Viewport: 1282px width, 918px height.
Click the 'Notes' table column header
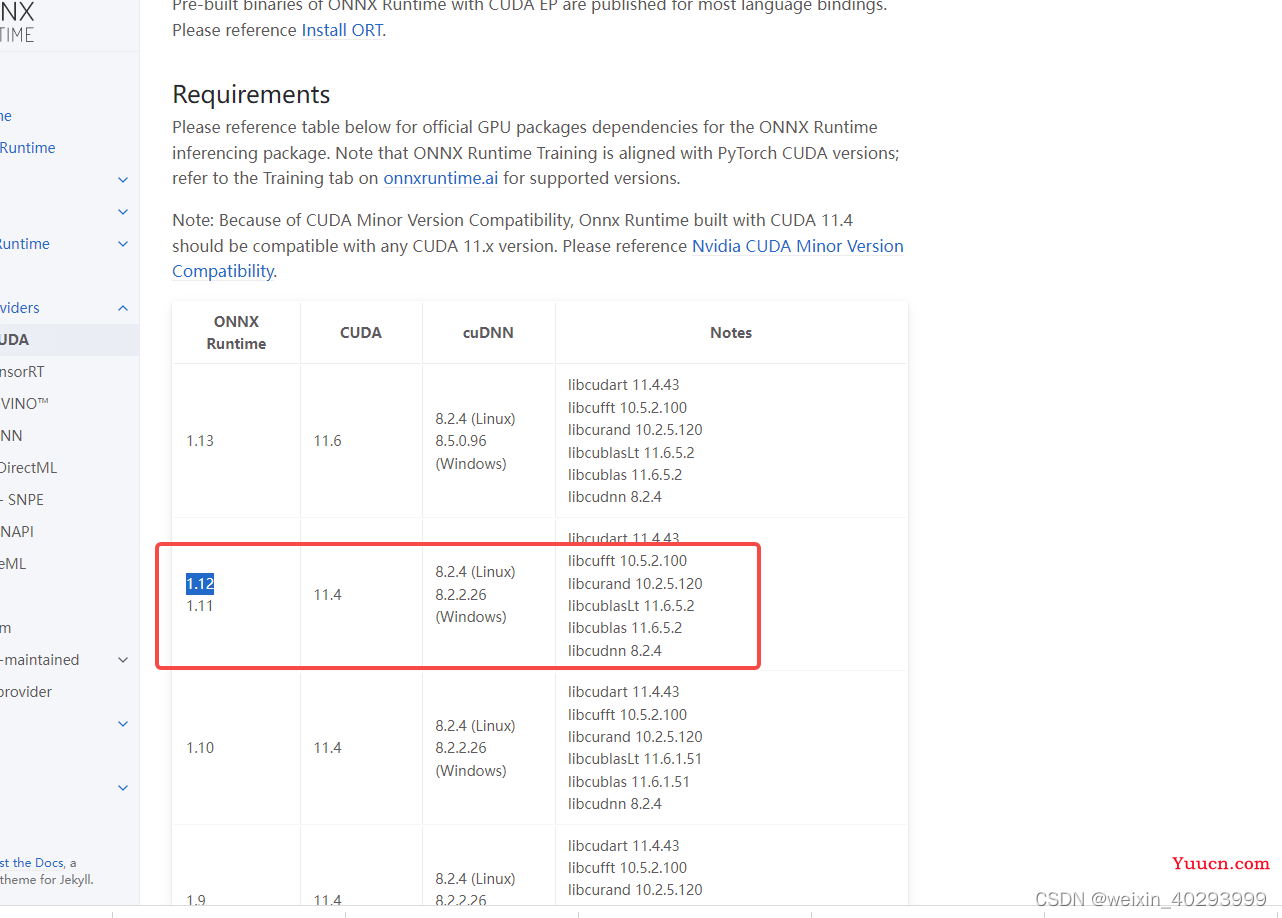point(731,333)
